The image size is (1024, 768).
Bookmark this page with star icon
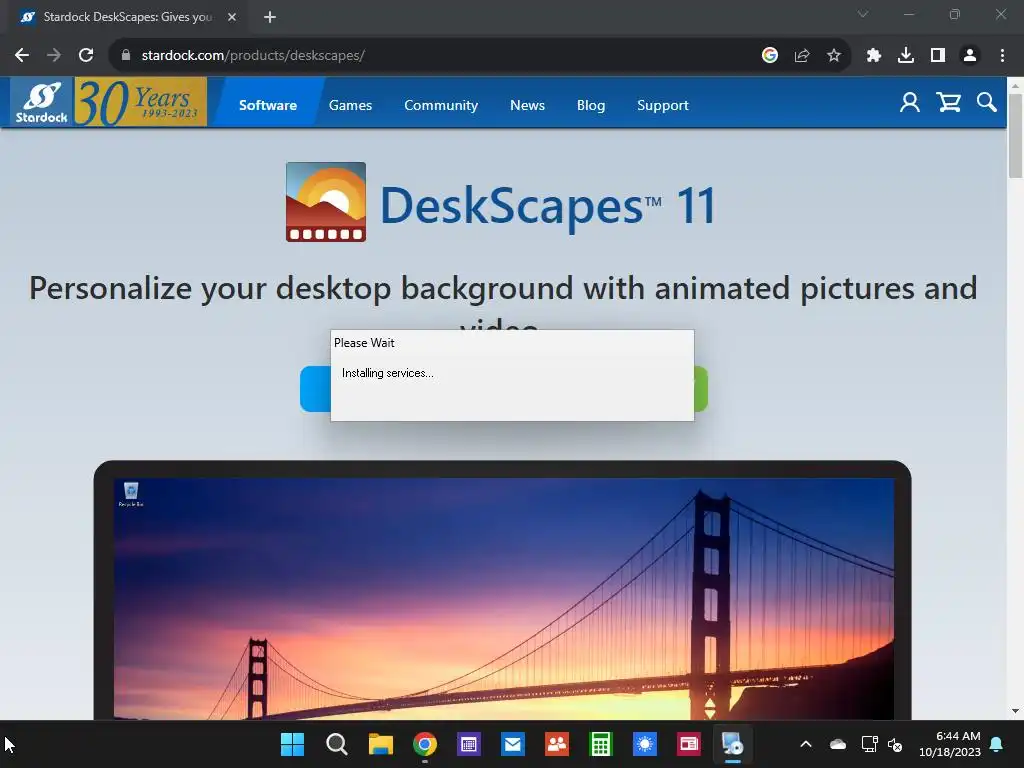834,56
